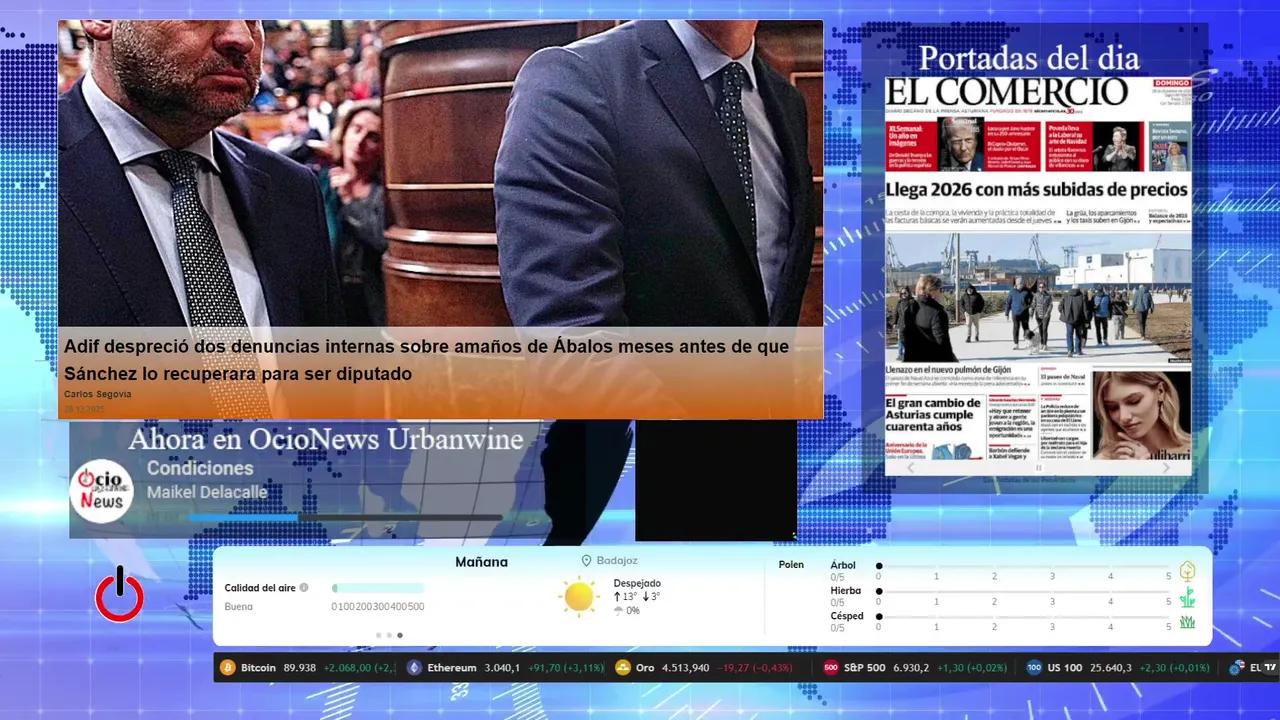Click the Mañana weather heading

point(481,562)
